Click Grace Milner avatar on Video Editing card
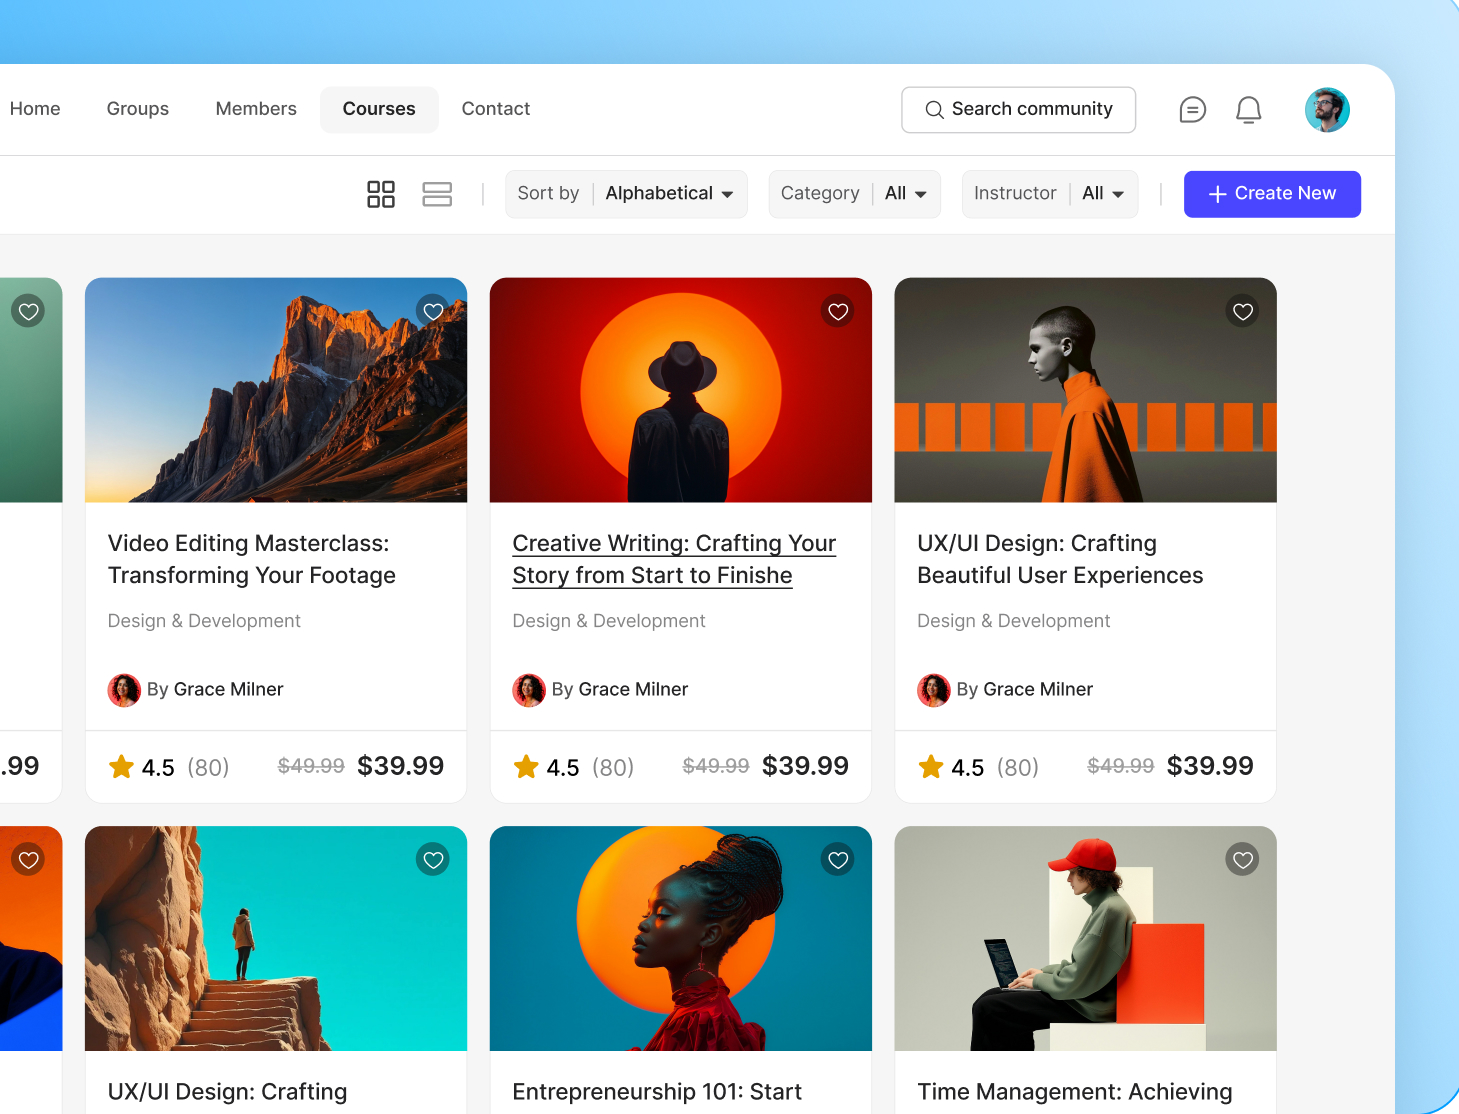1459x1114 pixels. click(x=124, y=690)
